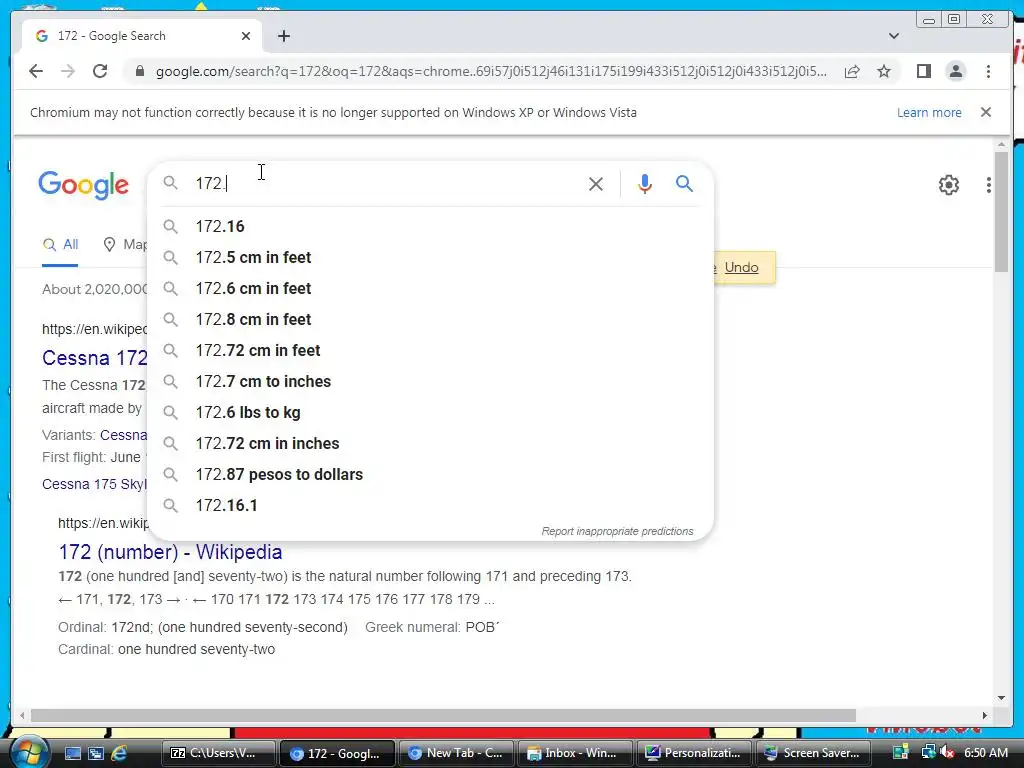
Task: Submit search with blue magnifier
Action: click(684, 184)
